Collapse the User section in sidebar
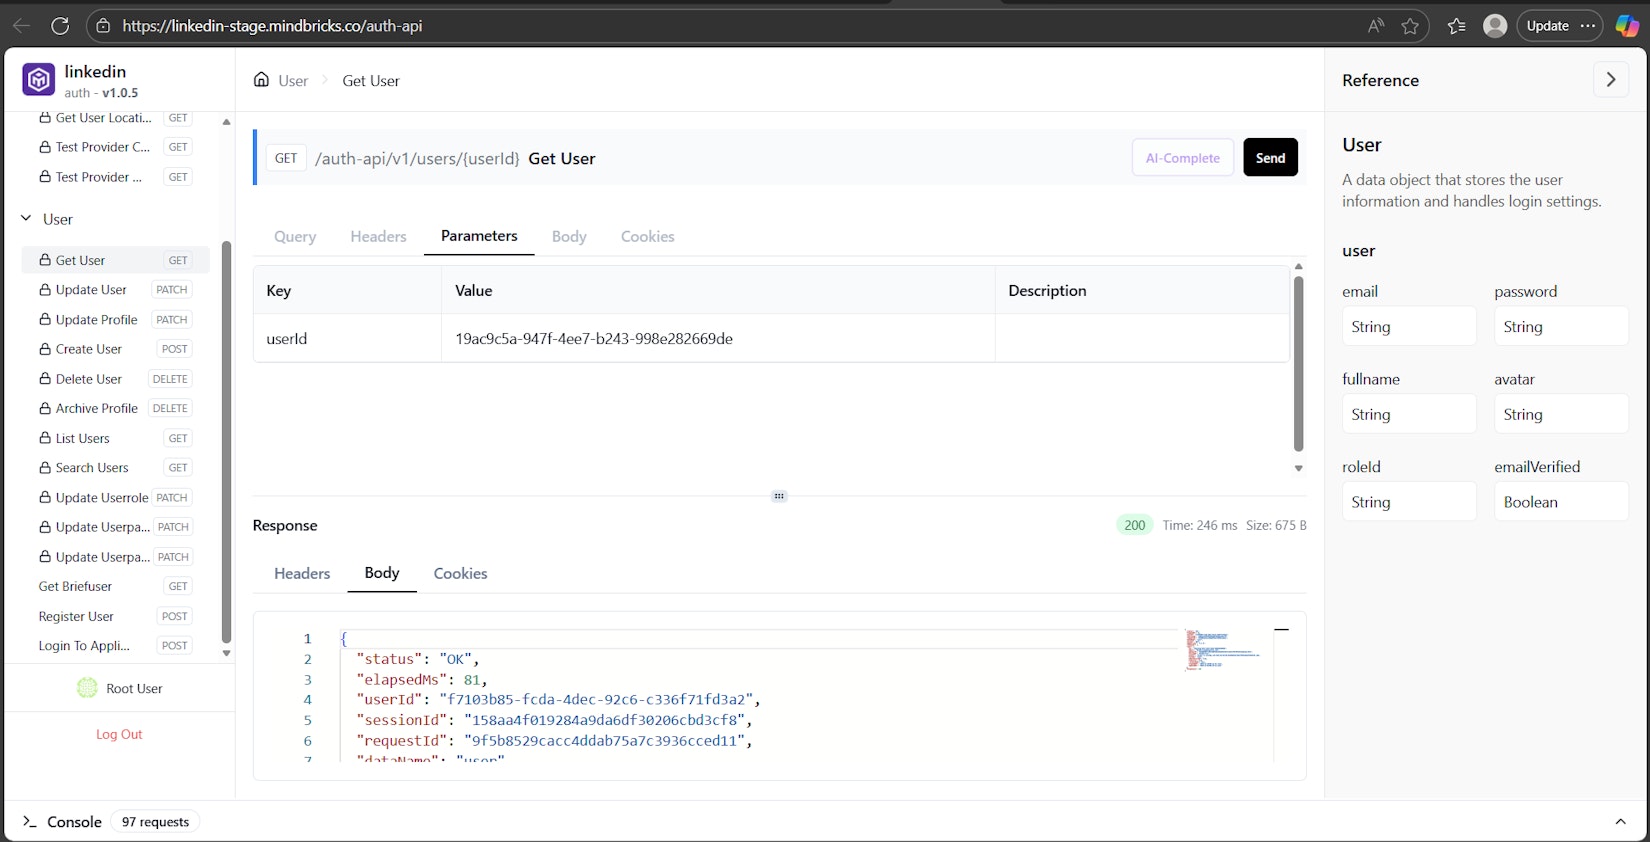 (27, 219)
